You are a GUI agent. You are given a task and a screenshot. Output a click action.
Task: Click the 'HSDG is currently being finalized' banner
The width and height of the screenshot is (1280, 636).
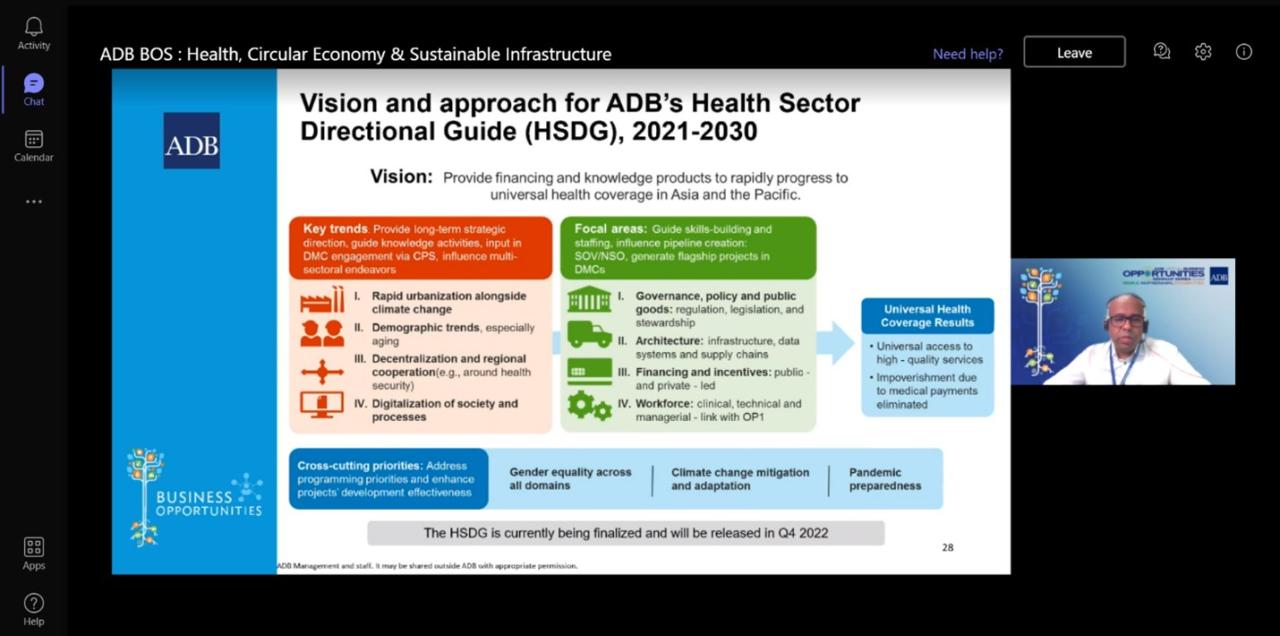pos(626,533)
